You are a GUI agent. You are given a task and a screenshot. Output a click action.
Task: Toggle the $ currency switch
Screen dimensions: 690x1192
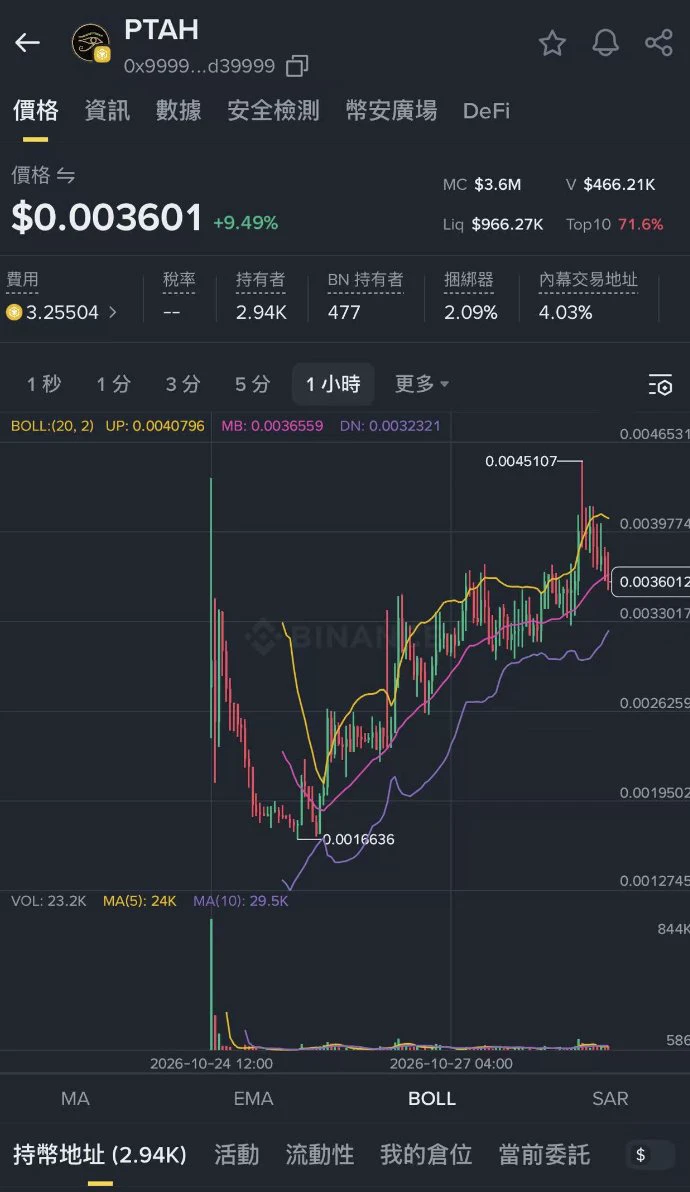click(650, 1155)
